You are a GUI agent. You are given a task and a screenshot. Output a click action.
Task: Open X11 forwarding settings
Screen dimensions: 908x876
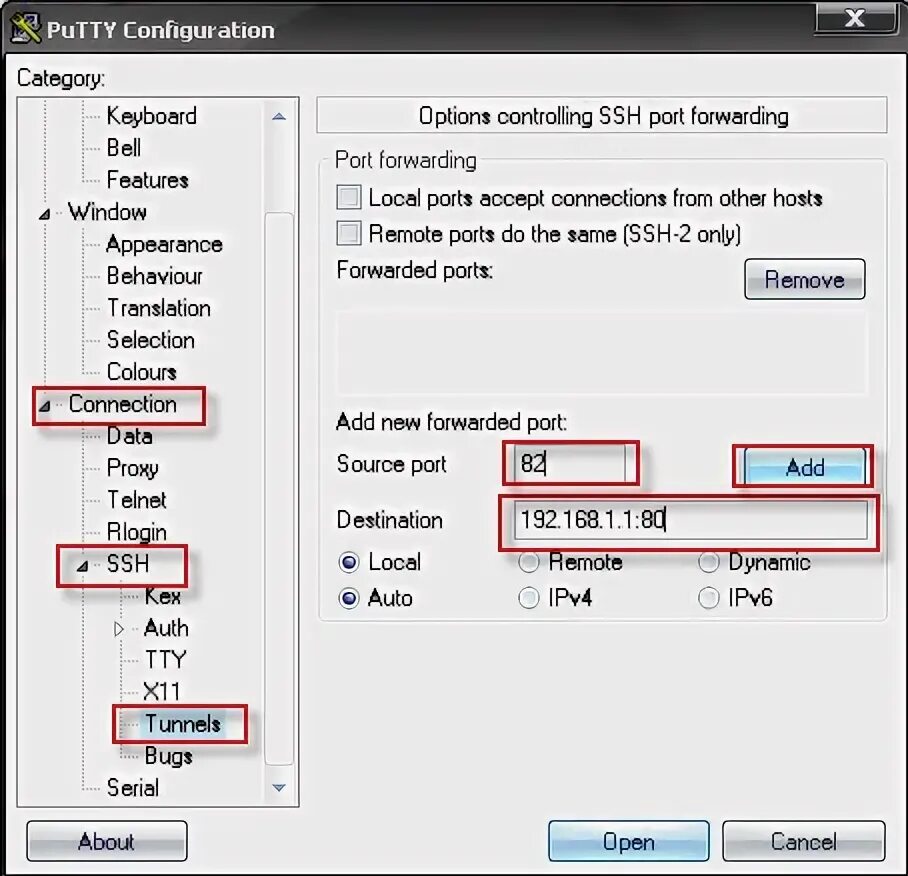[x=162, y=691]
